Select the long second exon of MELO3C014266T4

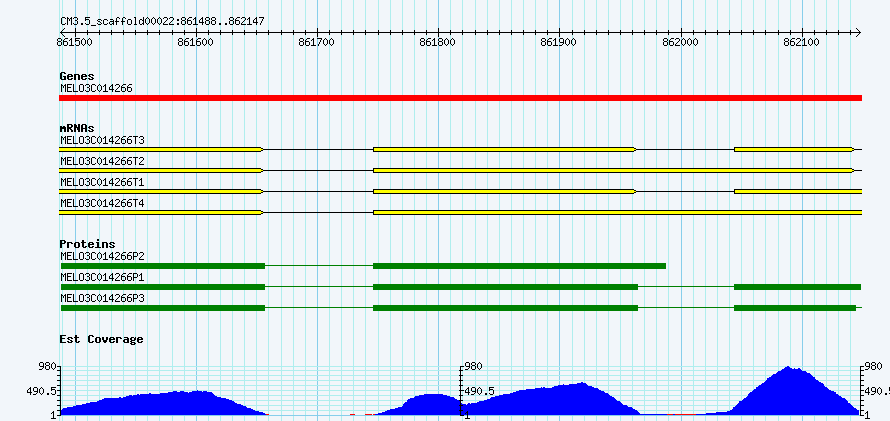click(618, 212)
